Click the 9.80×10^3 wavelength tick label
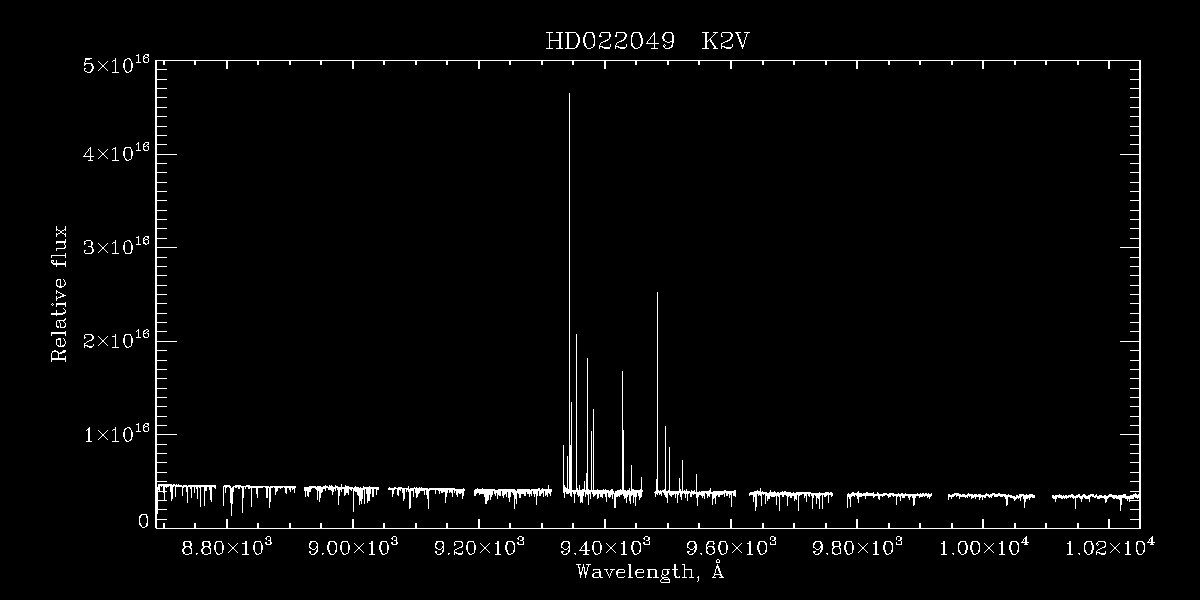This screenshot has width=1200, height=600. [x=858, y=546]
